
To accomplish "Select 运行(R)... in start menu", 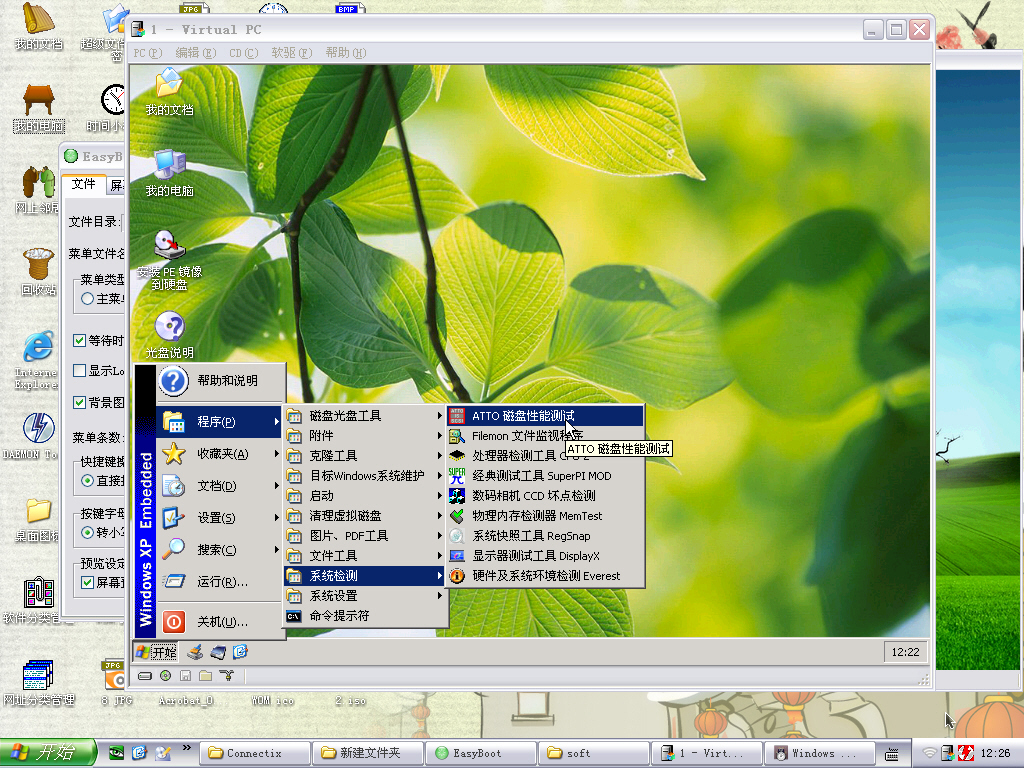I will click(221, 582).
